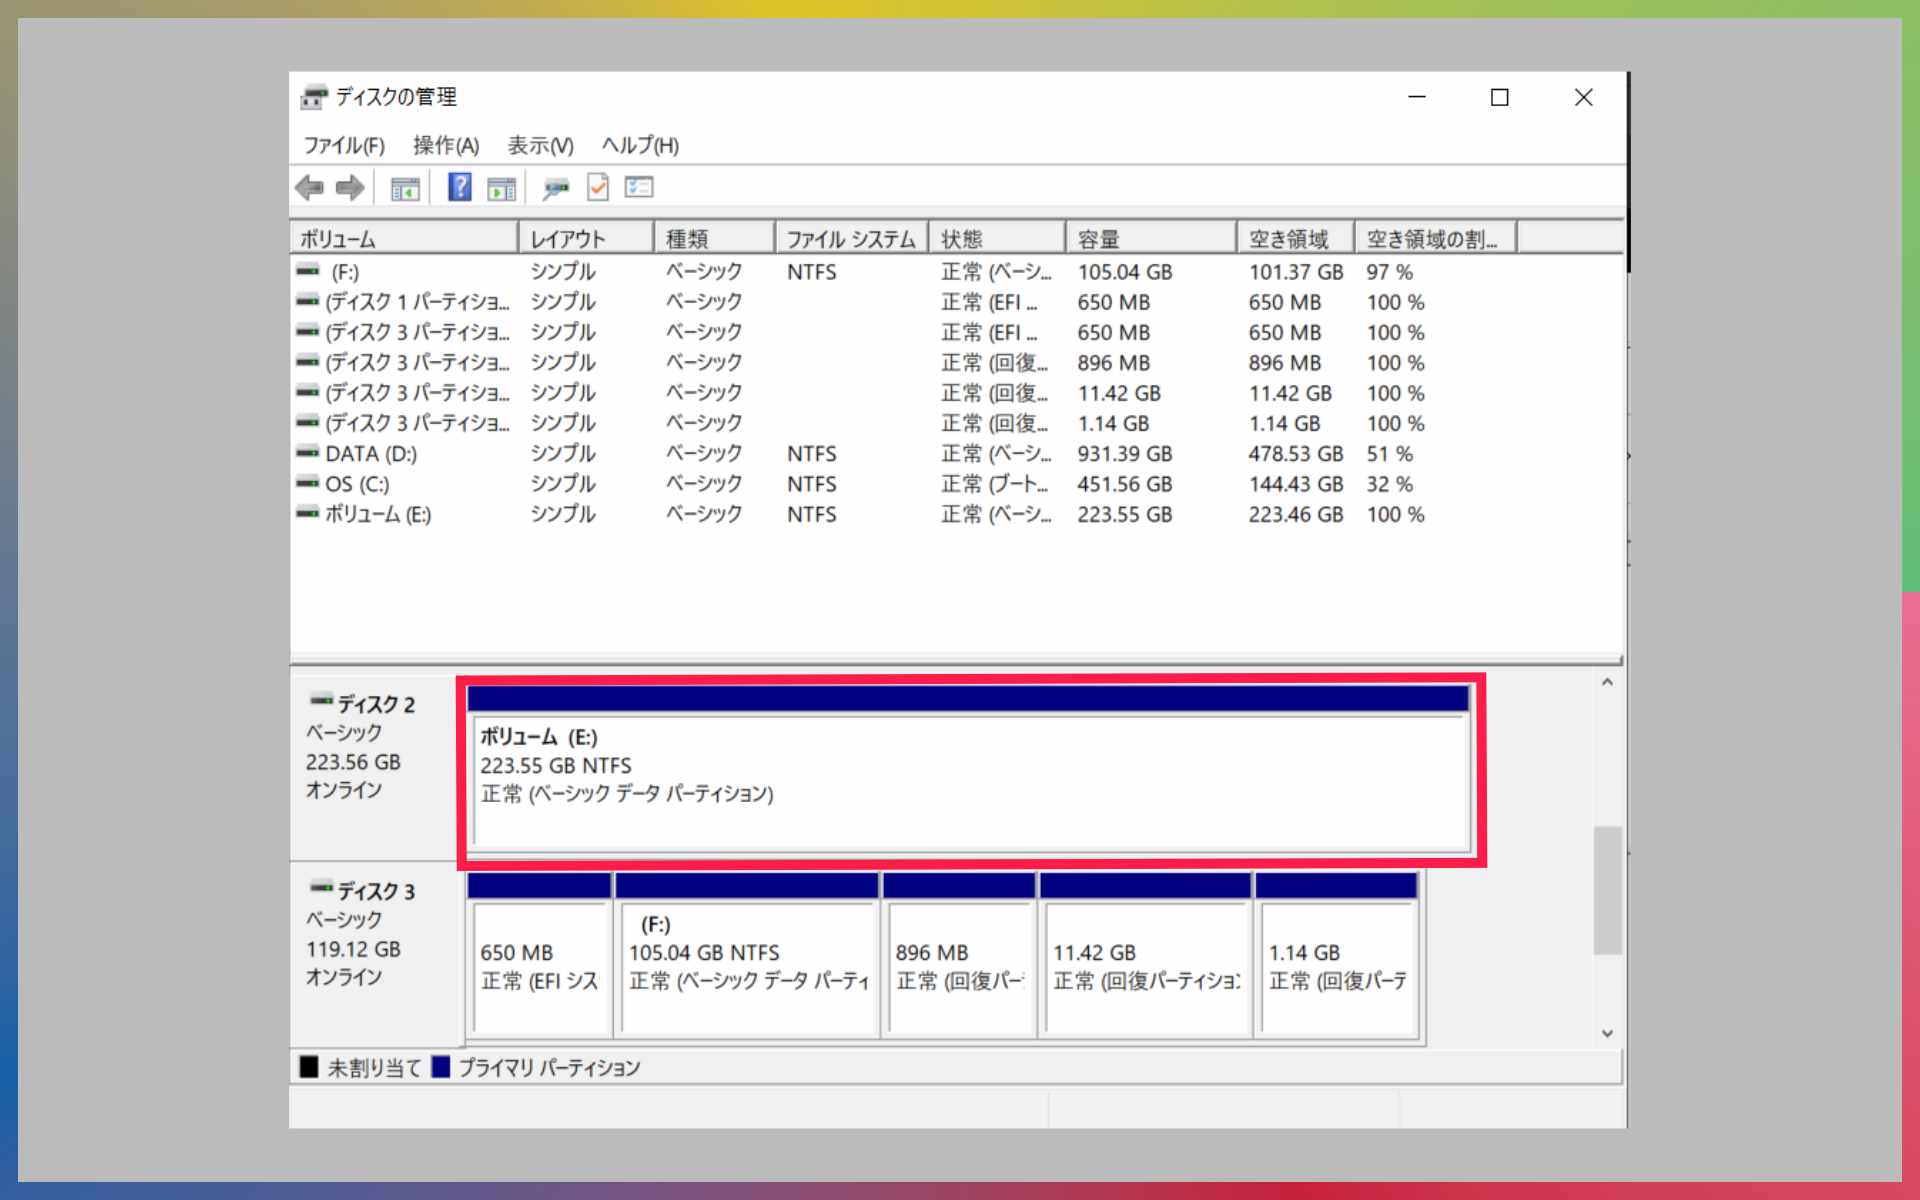1920x1200 pixels.
Task: Click the show/hide action pane icon
Action: (501, 187)
